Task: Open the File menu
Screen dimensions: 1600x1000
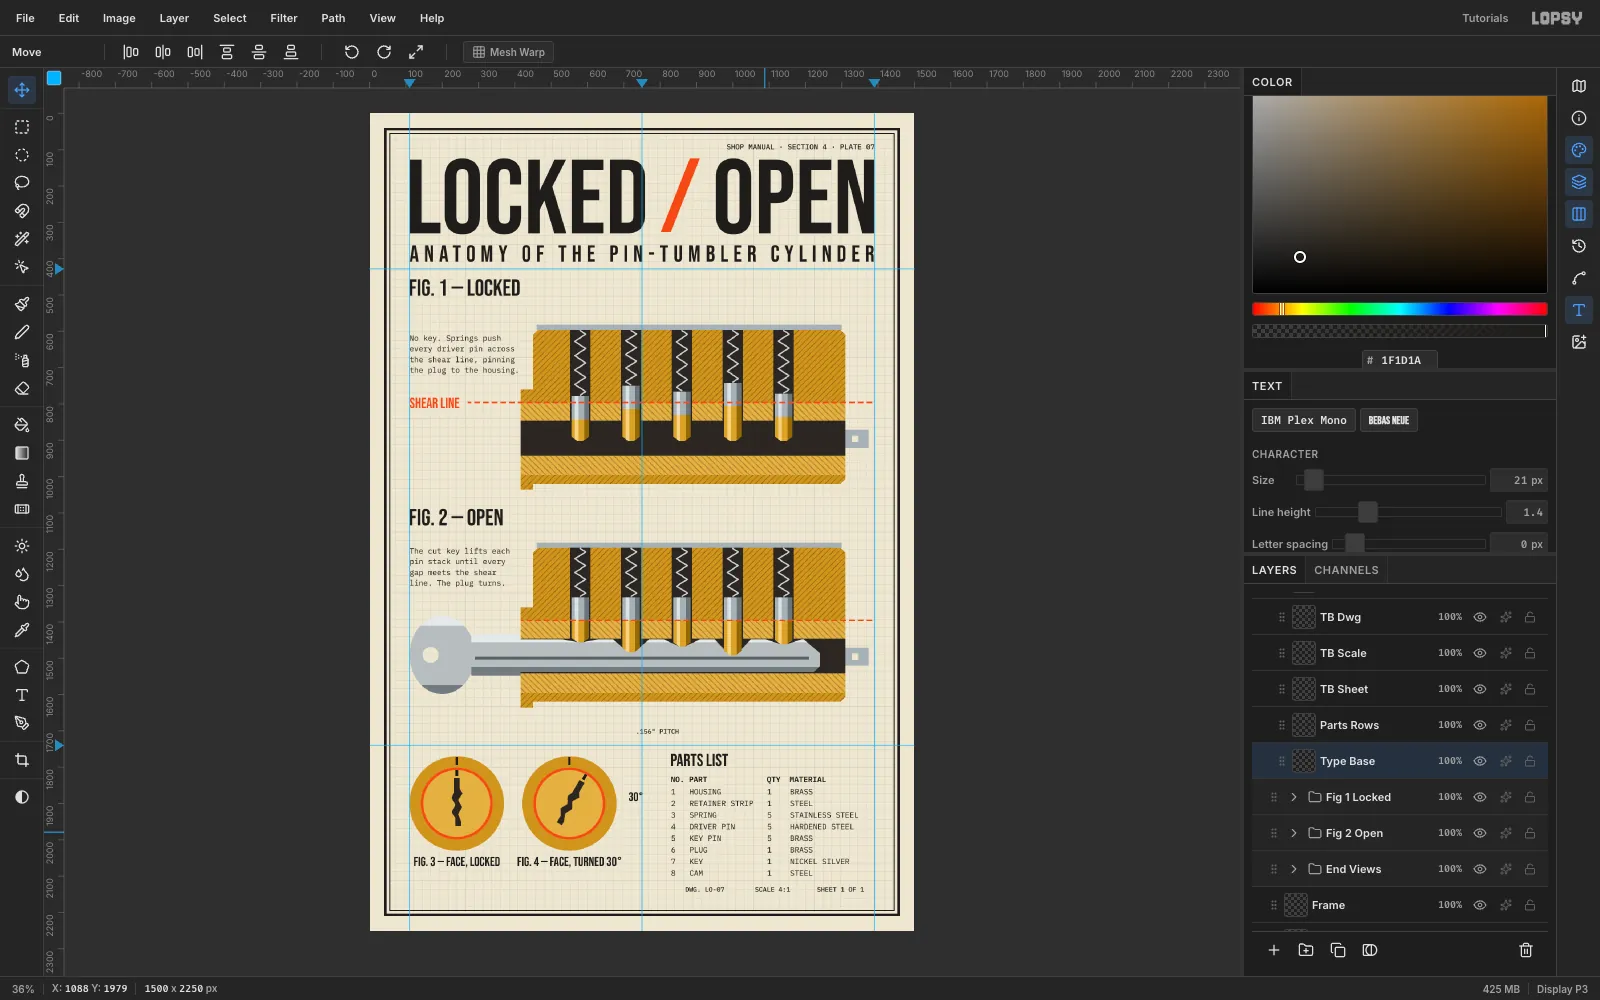Action: tap(25, 18)
